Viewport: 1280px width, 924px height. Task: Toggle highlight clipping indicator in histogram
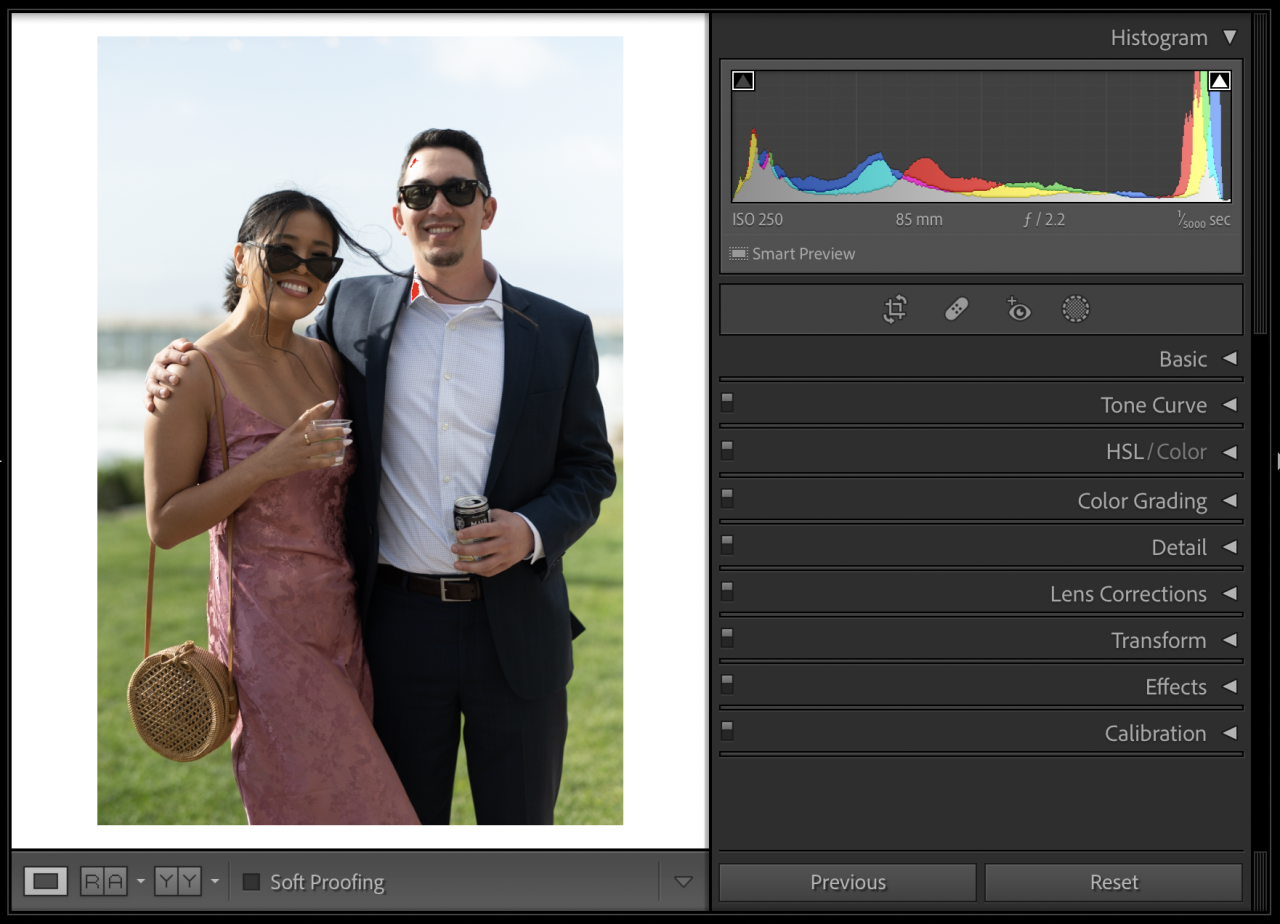1219,81
